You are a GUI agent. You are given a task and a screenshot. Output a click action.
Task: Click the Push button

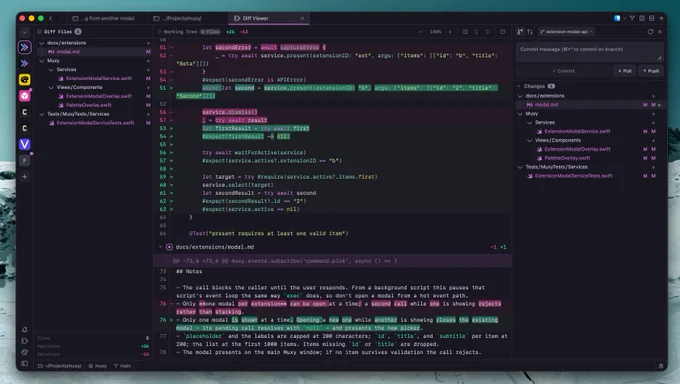(651, 71)
